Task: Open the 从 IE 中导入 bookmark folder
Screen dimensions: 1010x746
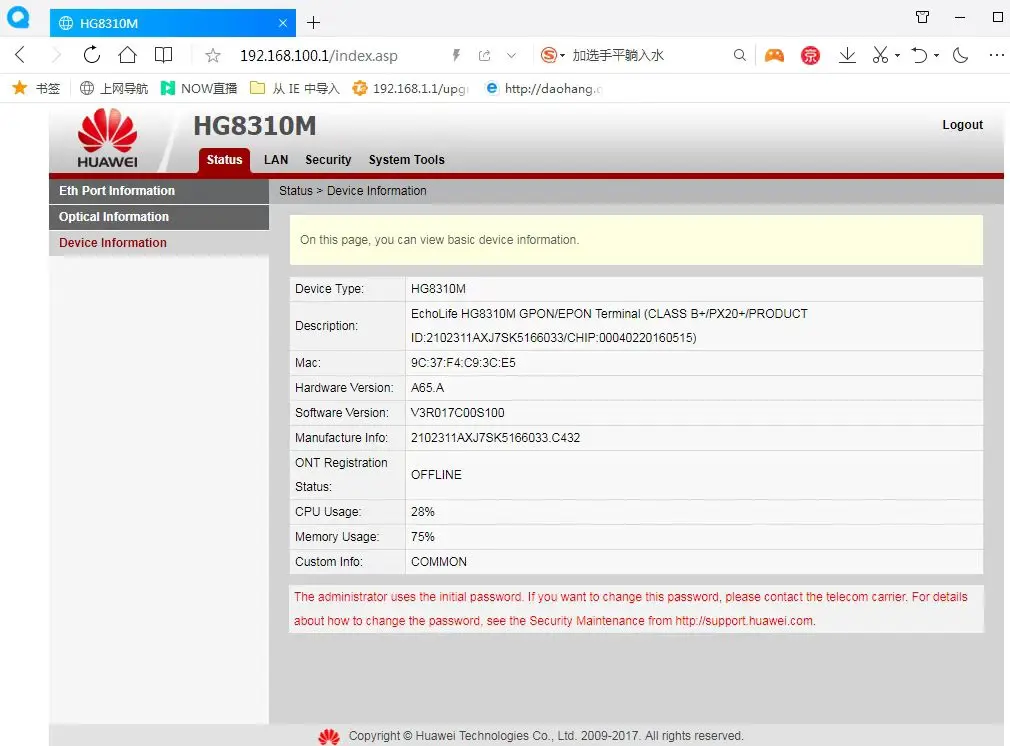Action: tap(295, 88)
